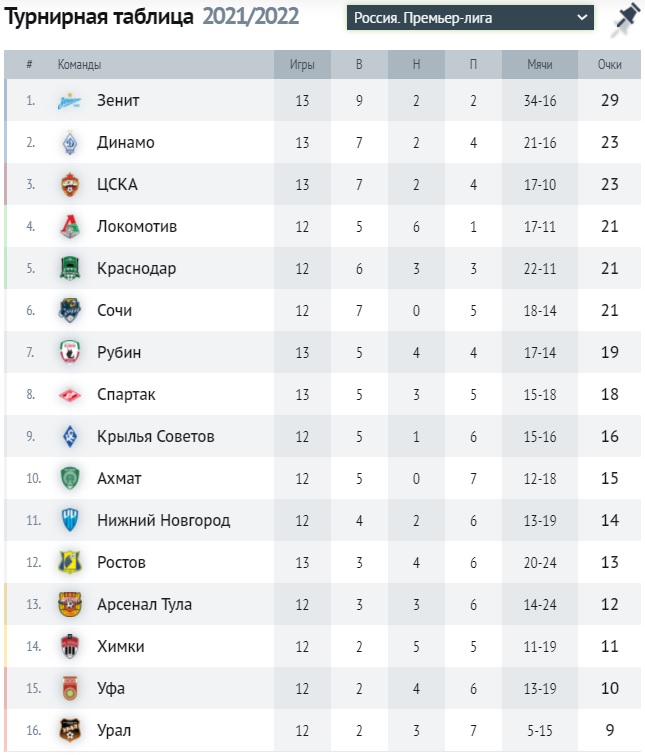
Task: Click the Арсенал Тула club crest
Action: coord(69,605)
